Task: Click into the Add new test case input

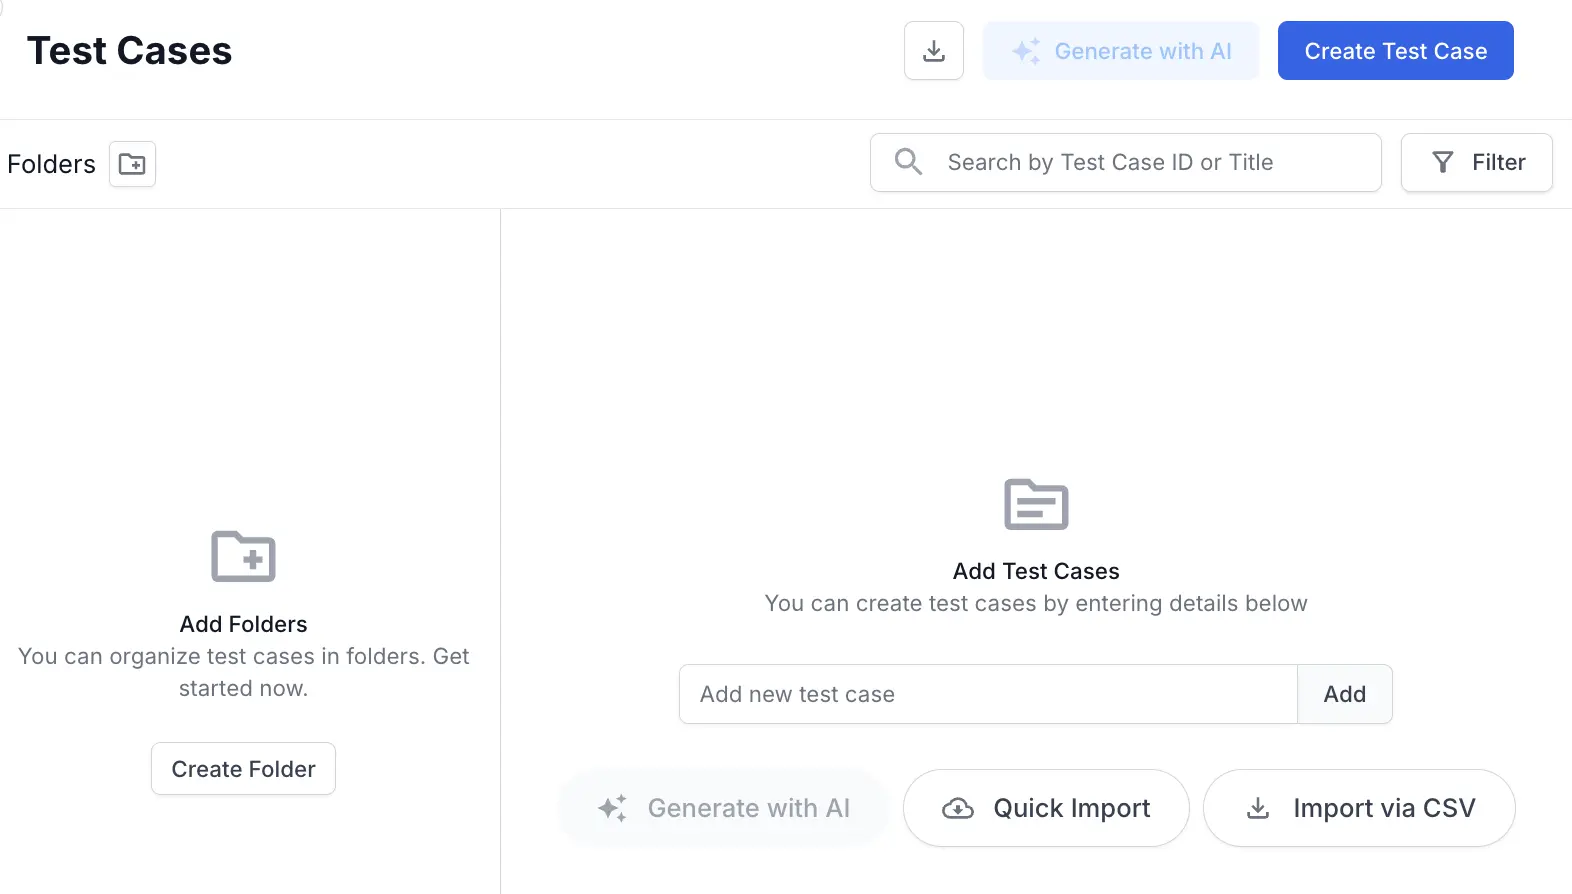Action: (x=987, y=694)
